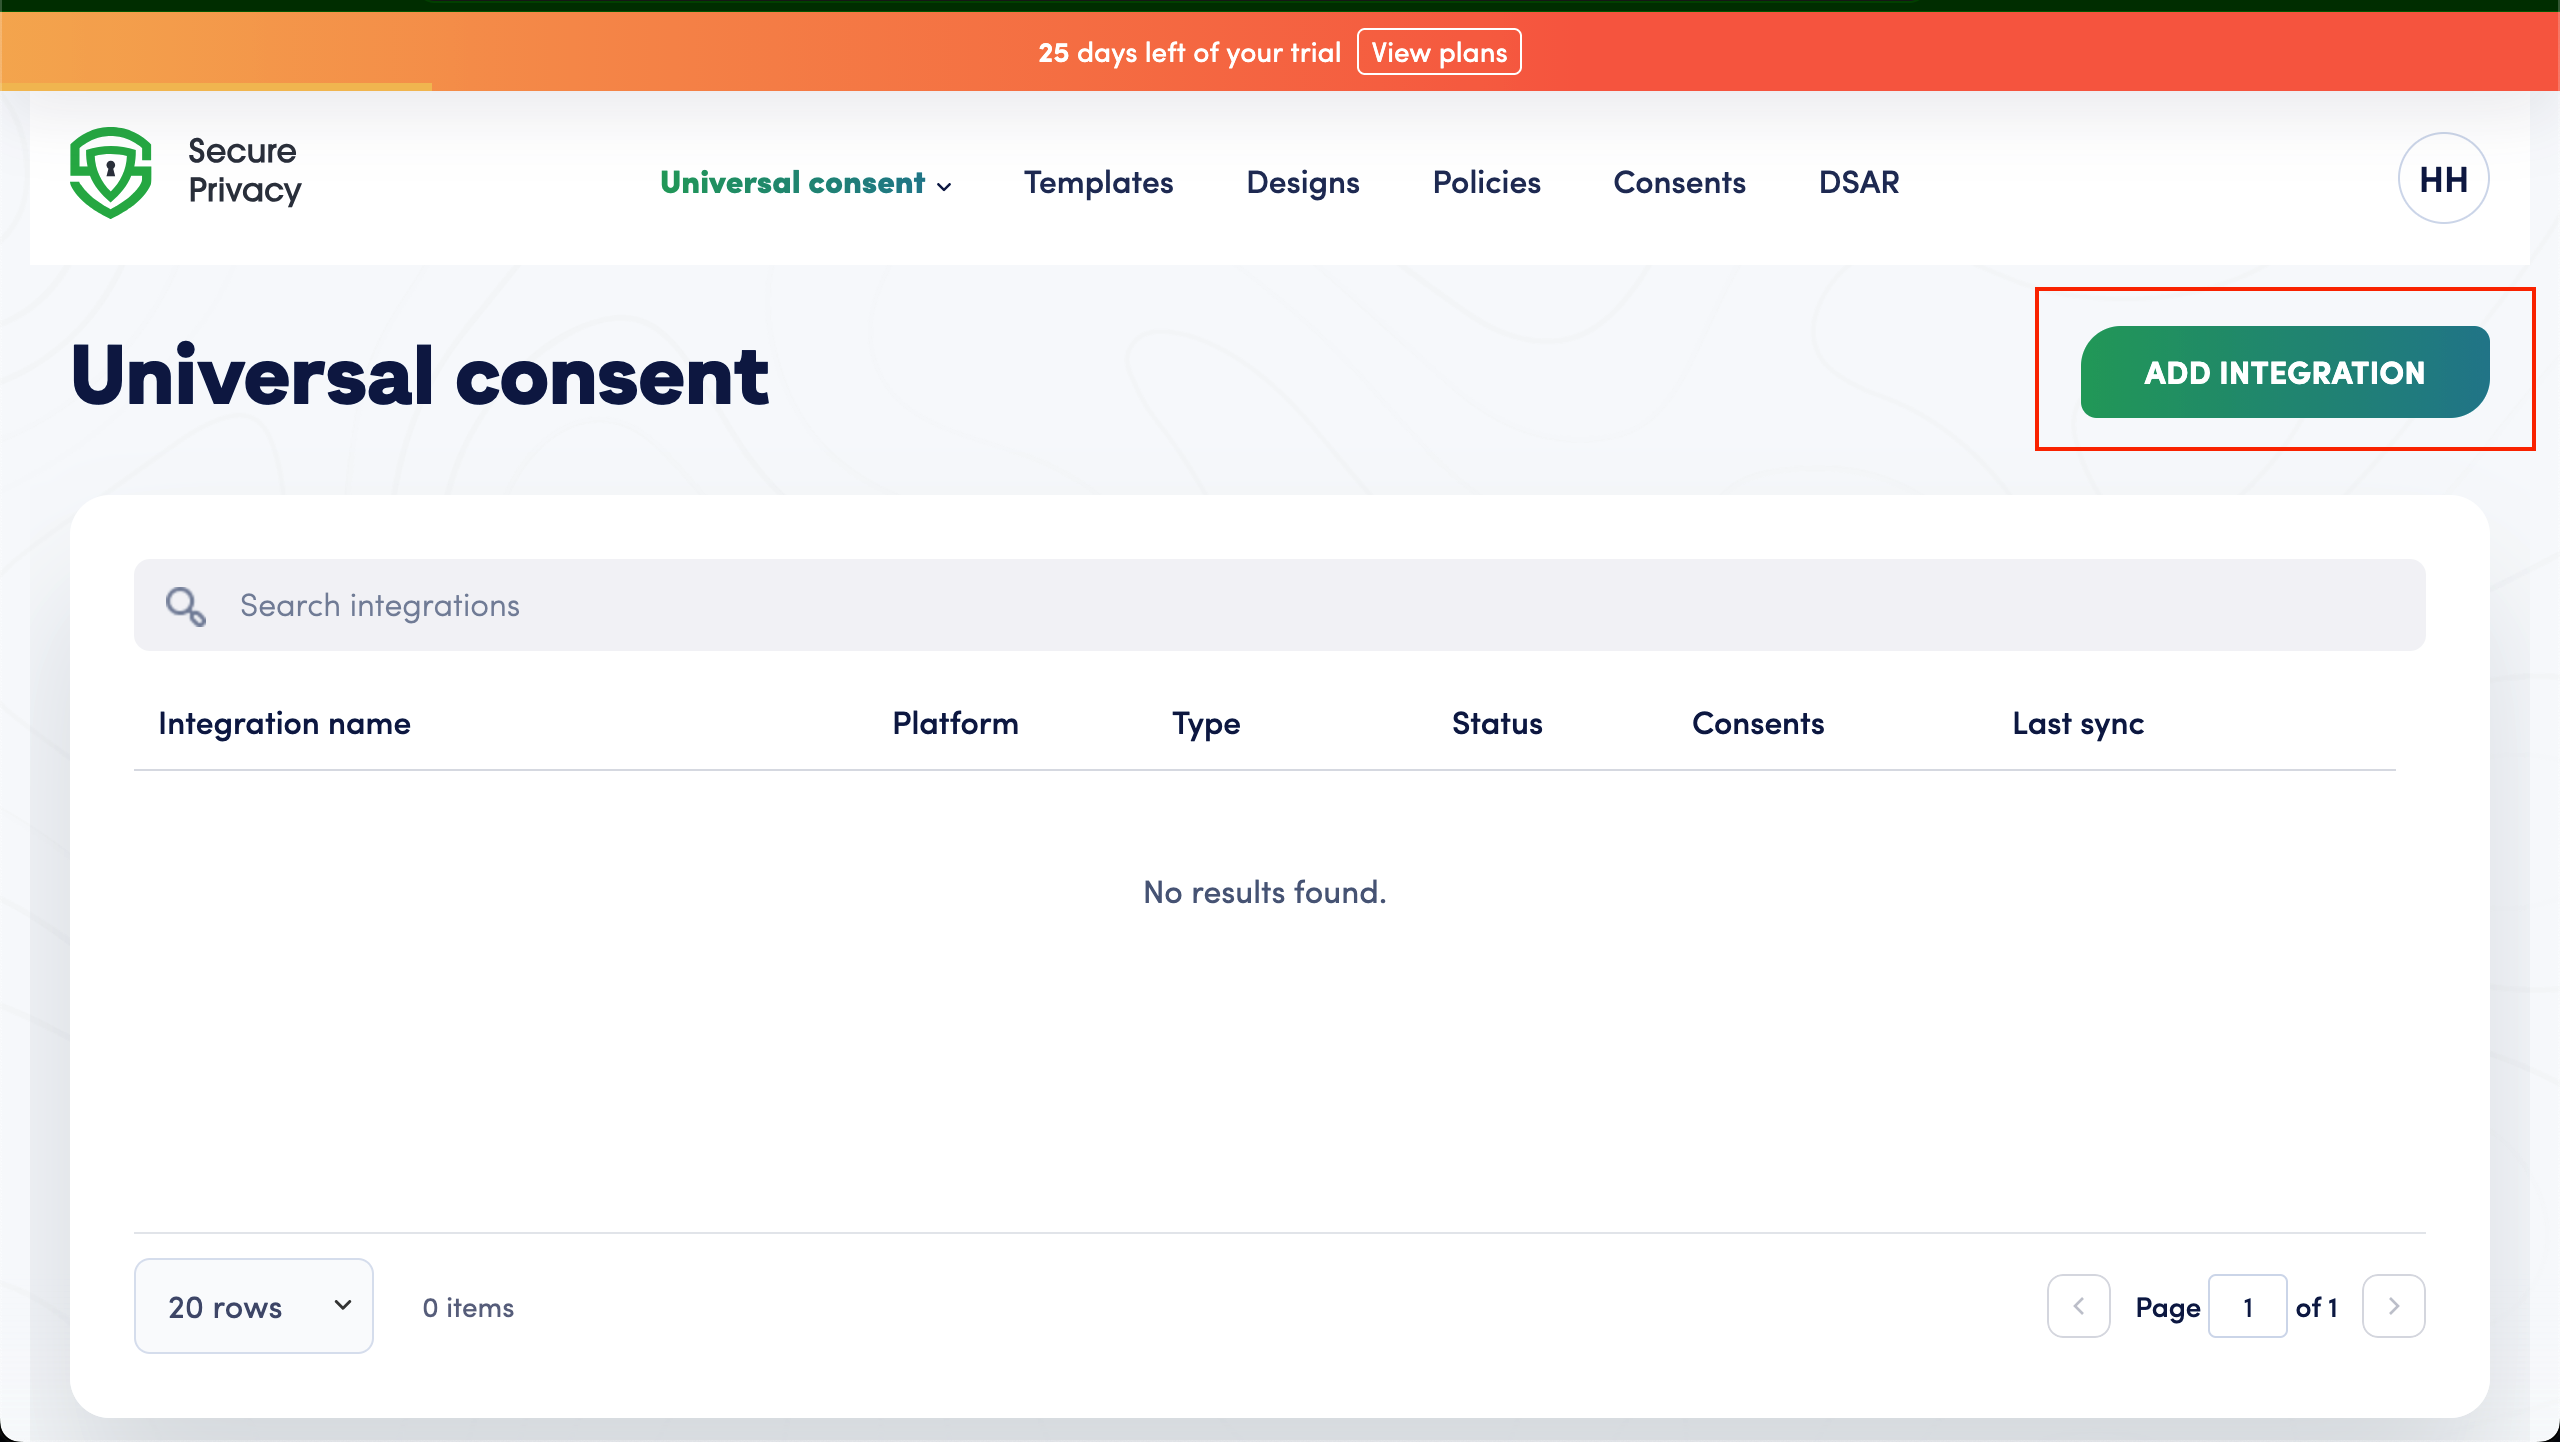Click the page number input box
2560x1442 pixels.
tap(2248, 1306)
